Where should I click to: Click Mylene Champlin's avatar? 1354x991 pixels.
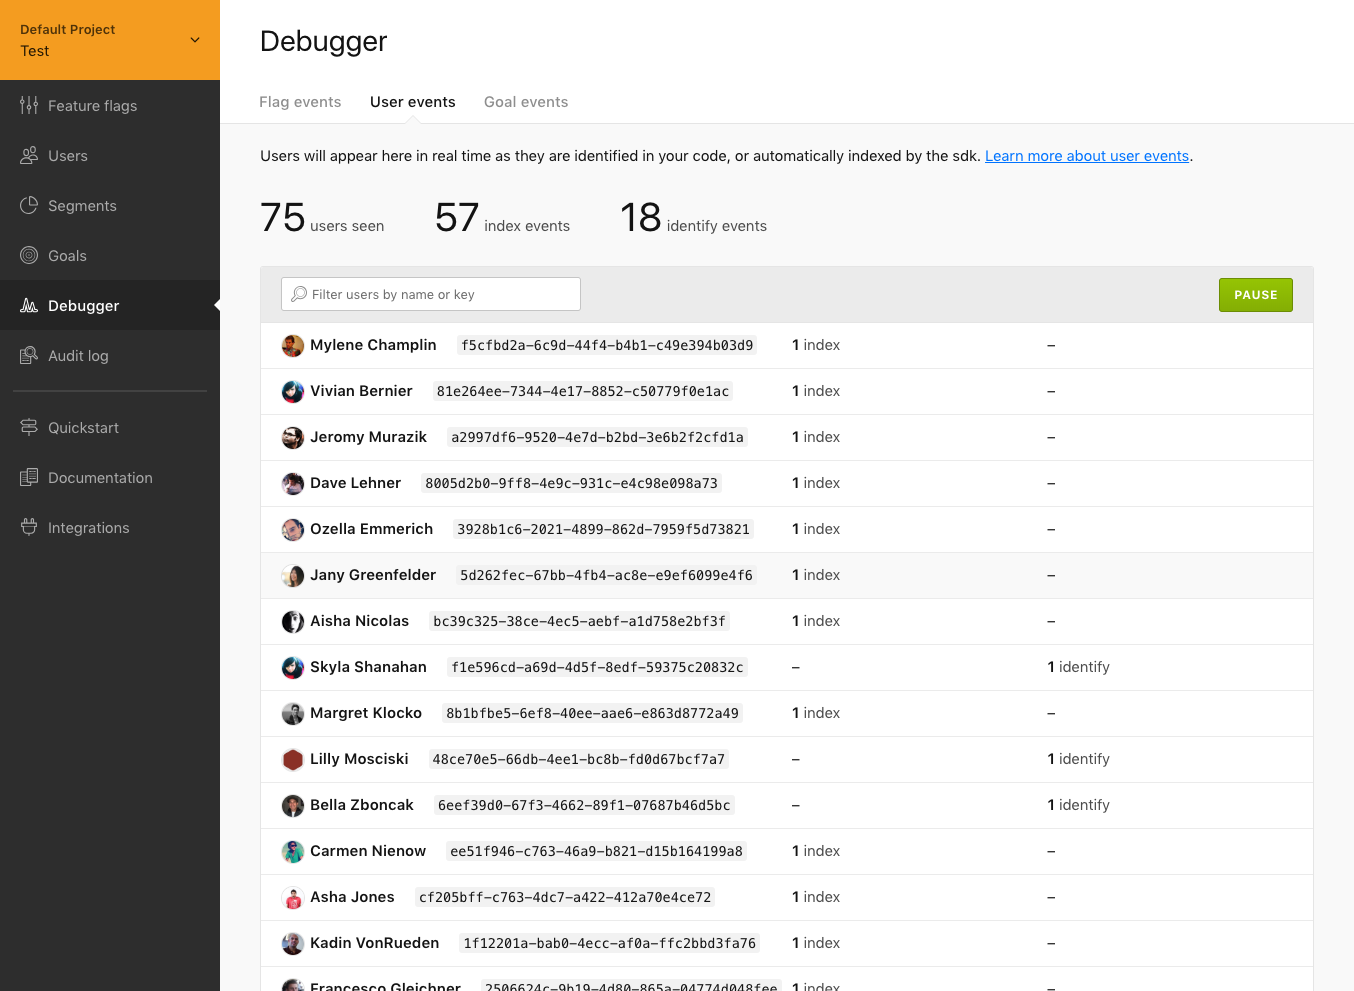tap(293, 346)
